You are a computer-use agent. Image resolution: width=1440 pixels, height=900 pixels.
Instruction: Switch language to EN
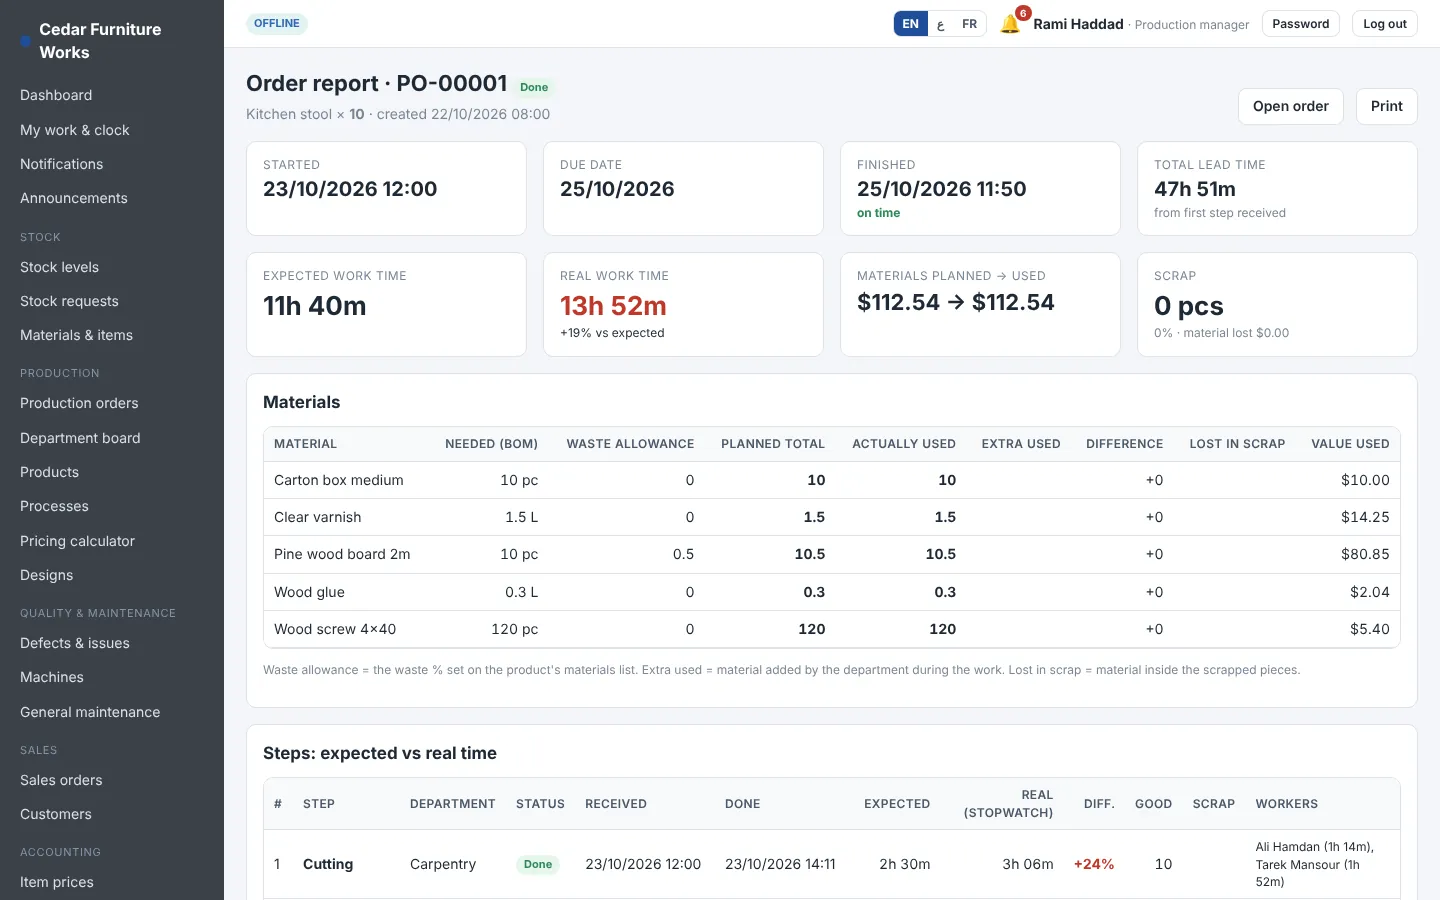910,24
